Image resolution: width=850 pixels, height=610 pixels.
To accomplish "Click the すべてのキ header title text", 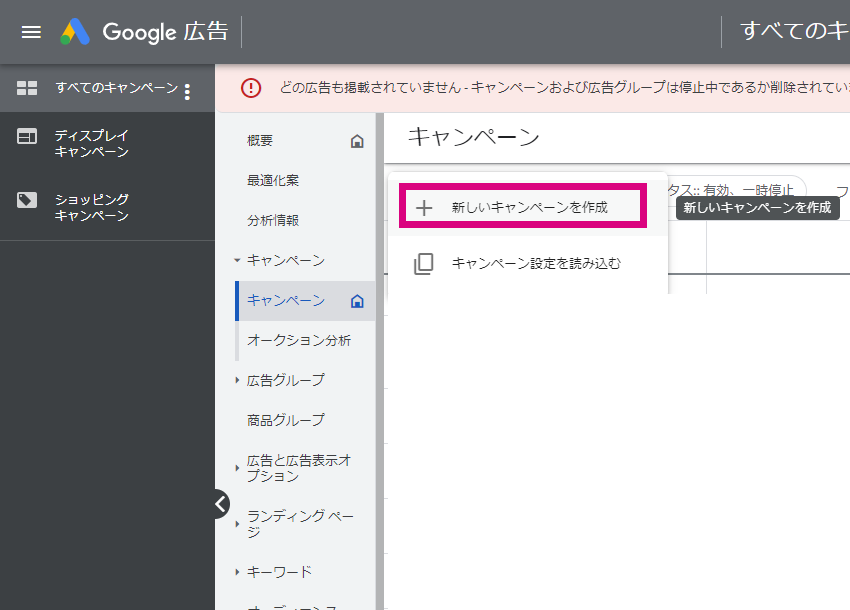I will tap(794, 31).
